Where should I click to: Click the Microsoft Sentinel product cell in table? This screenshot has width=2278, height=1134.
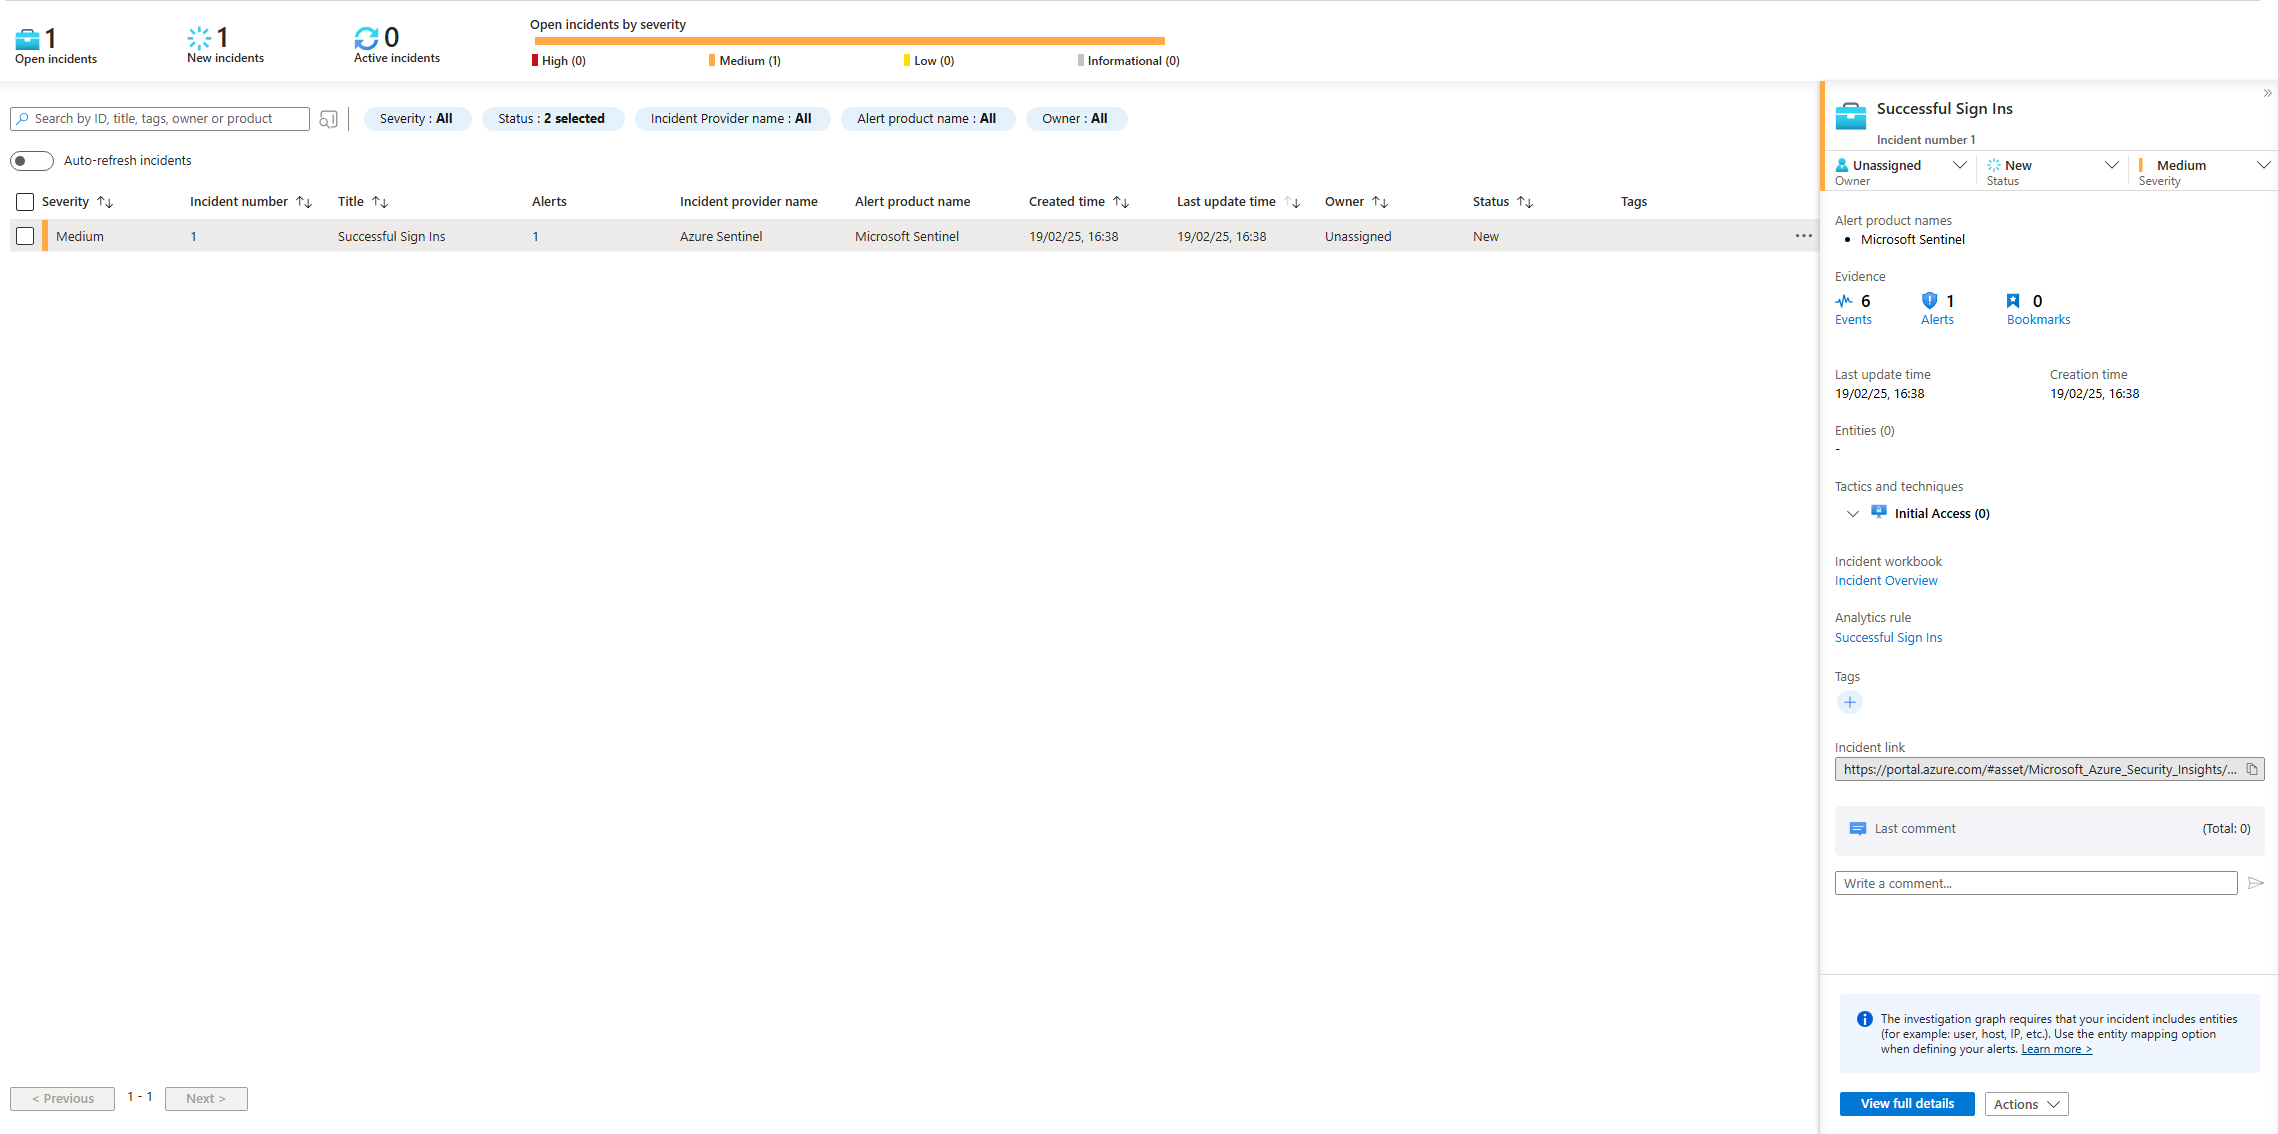[x=907, y=237]
